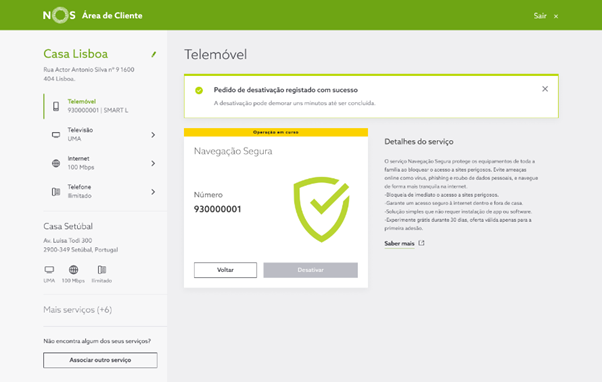Click the Telemóvel page heading

215,55
